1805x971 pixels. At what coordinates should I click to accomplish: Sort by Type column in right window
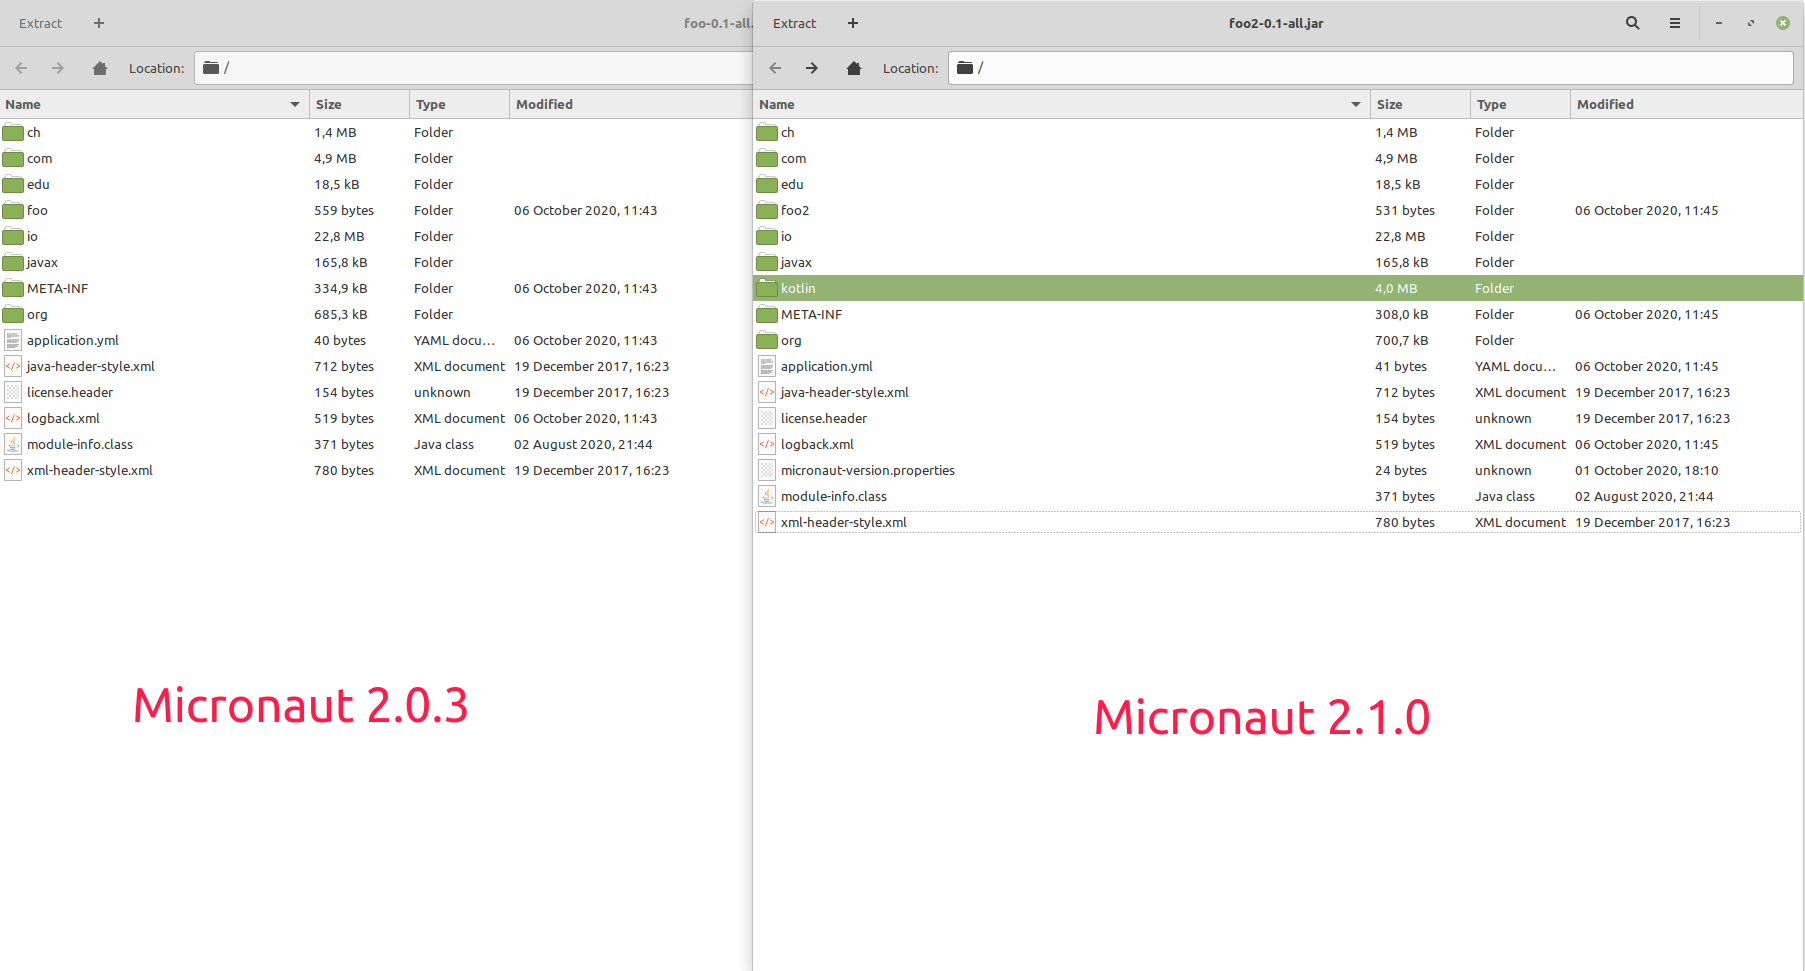coord(1520,104)
